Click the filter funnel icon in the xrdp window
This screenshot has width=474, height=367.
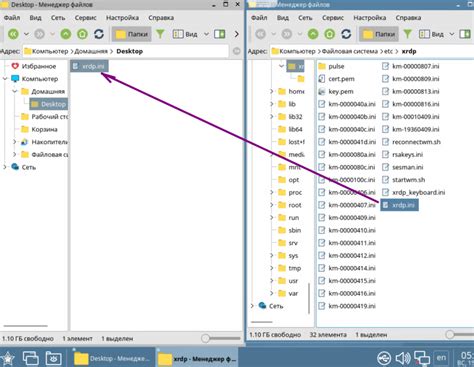click(x=407, y=34)
